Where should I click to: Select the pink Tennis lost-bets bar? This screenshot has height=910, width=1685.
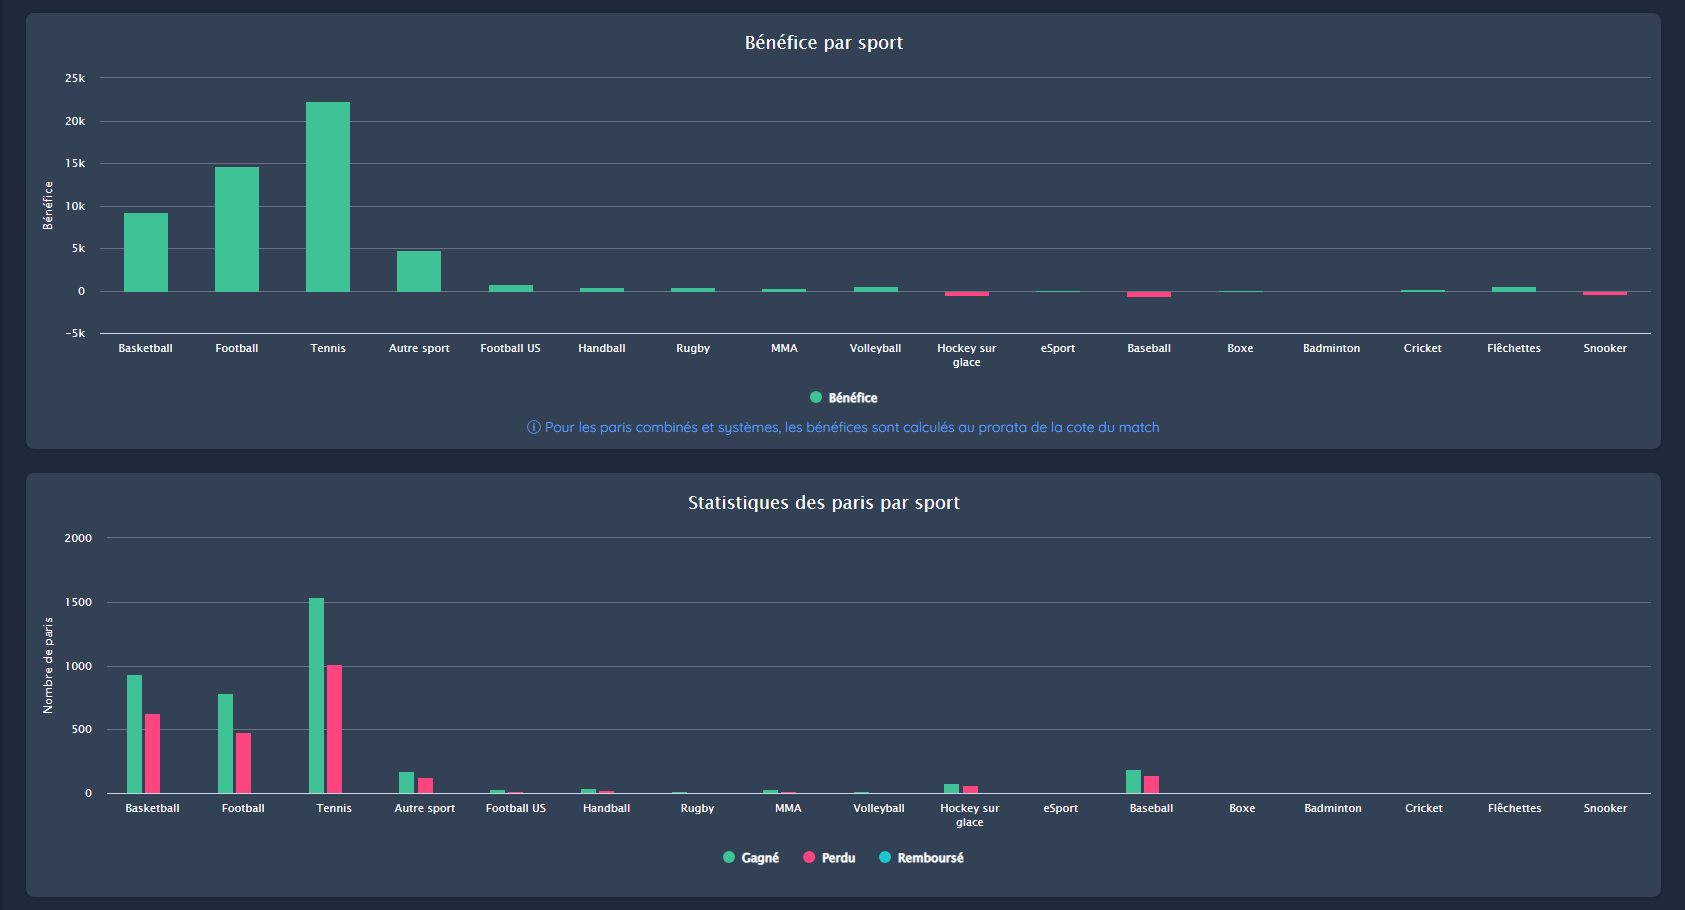(335, 729)
